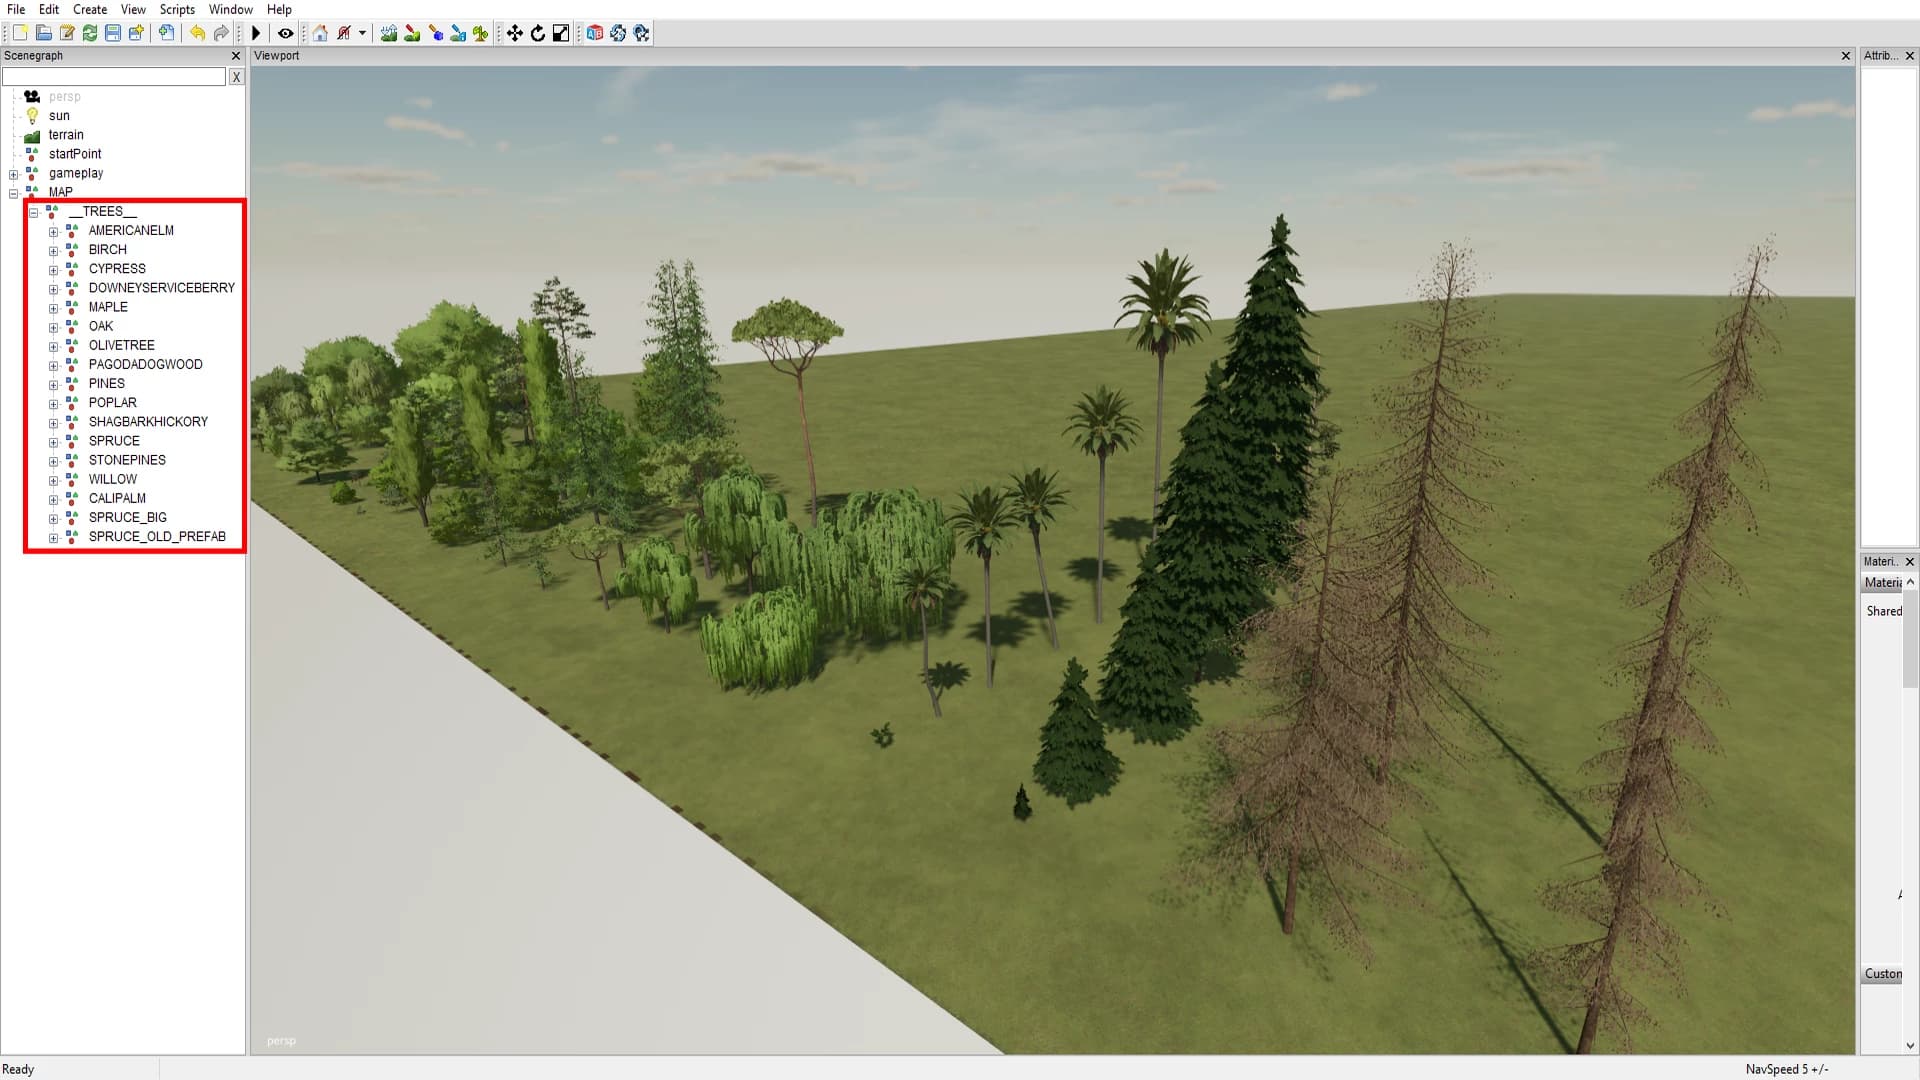Click the home camera icon

(x=320, y=33)
